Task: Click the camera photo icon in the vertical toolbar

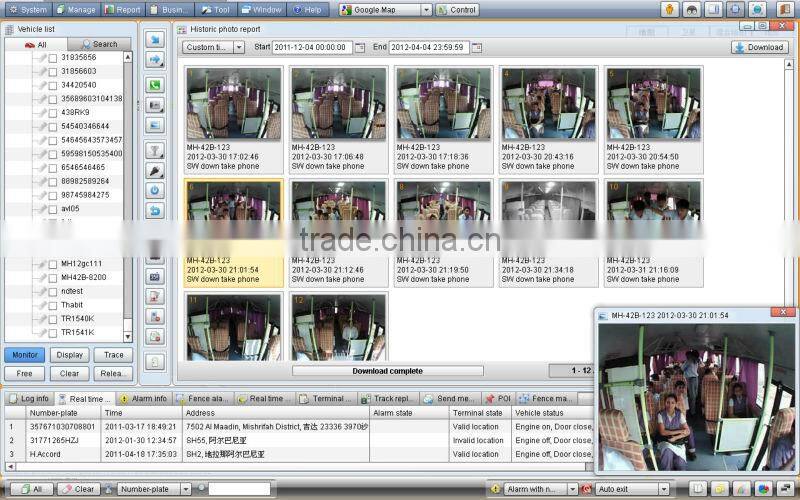Action: pyautogui.click(x=155, y=105)
